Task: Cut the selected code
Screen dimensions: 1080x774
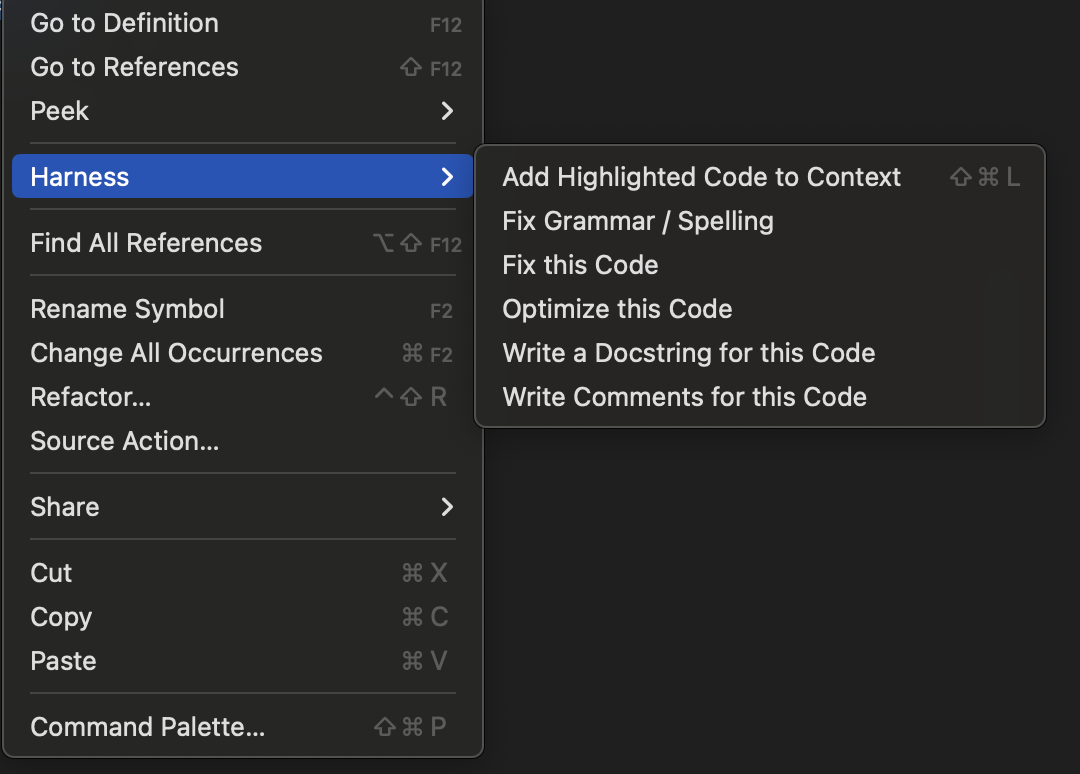Action: (50, 573)
